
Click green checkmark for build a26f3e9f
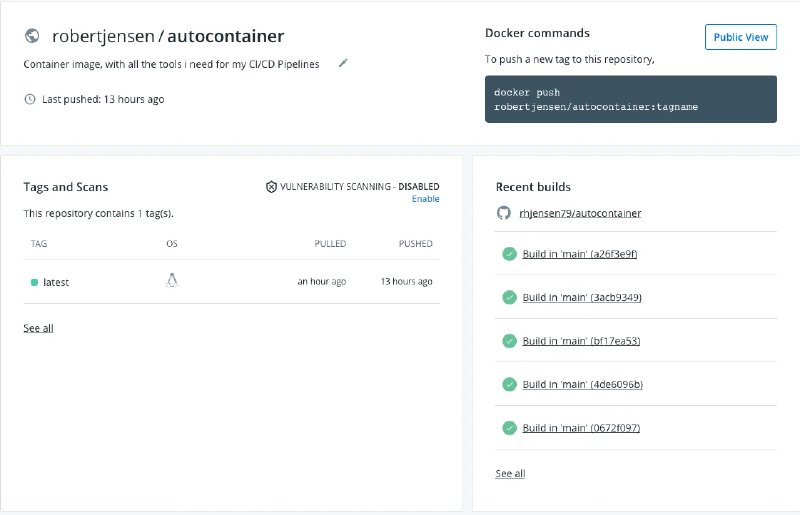click(x=509, y=254)
